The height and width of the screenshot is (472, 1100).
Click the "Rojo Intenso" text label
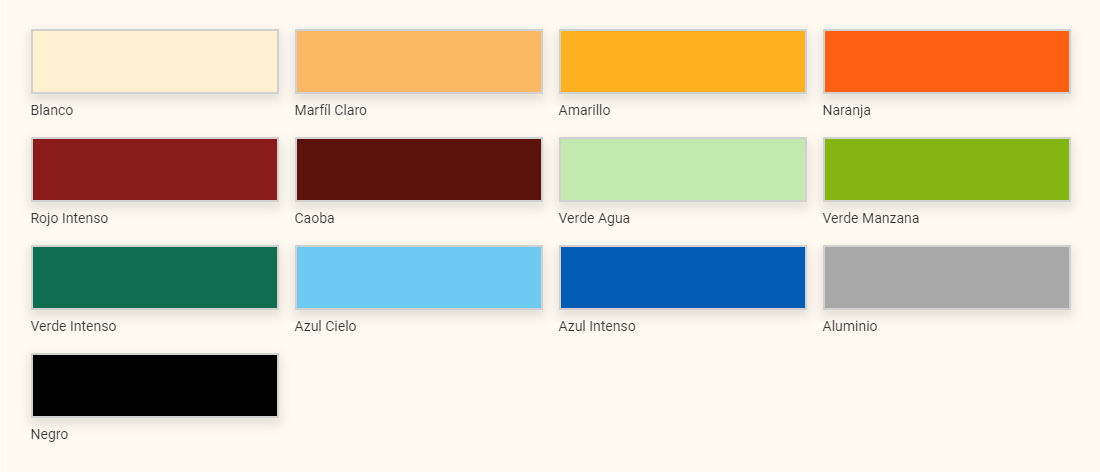(x=69, y=218)
